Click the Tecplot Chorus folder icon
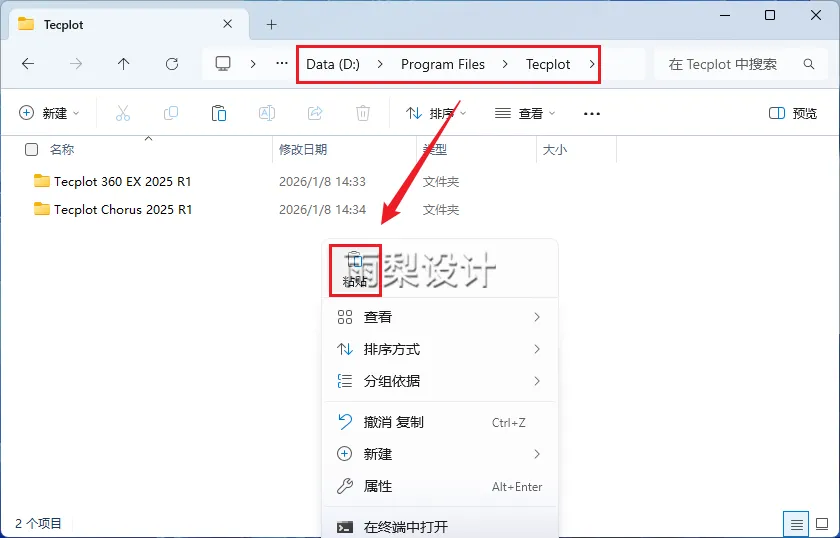 point(42,209)
